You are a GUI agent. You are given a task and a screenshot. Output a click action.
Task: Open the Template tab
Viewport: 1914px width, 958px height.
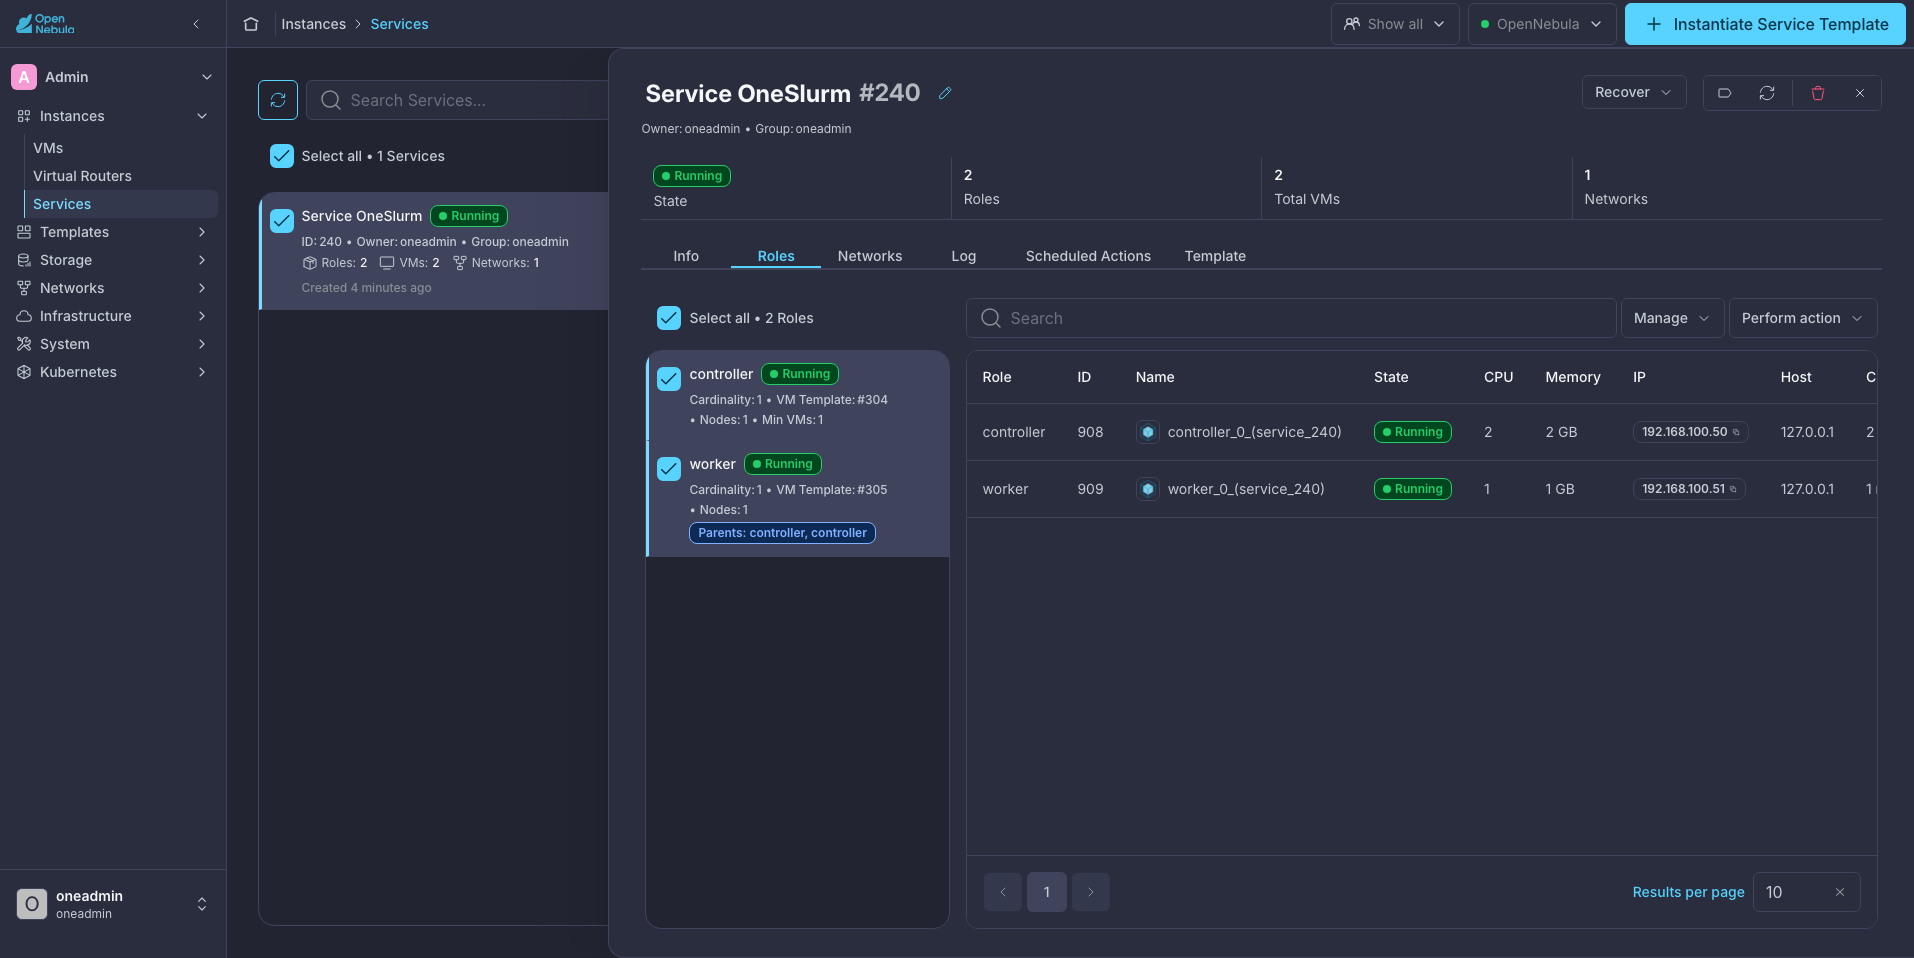click(x=1215, y=256)
